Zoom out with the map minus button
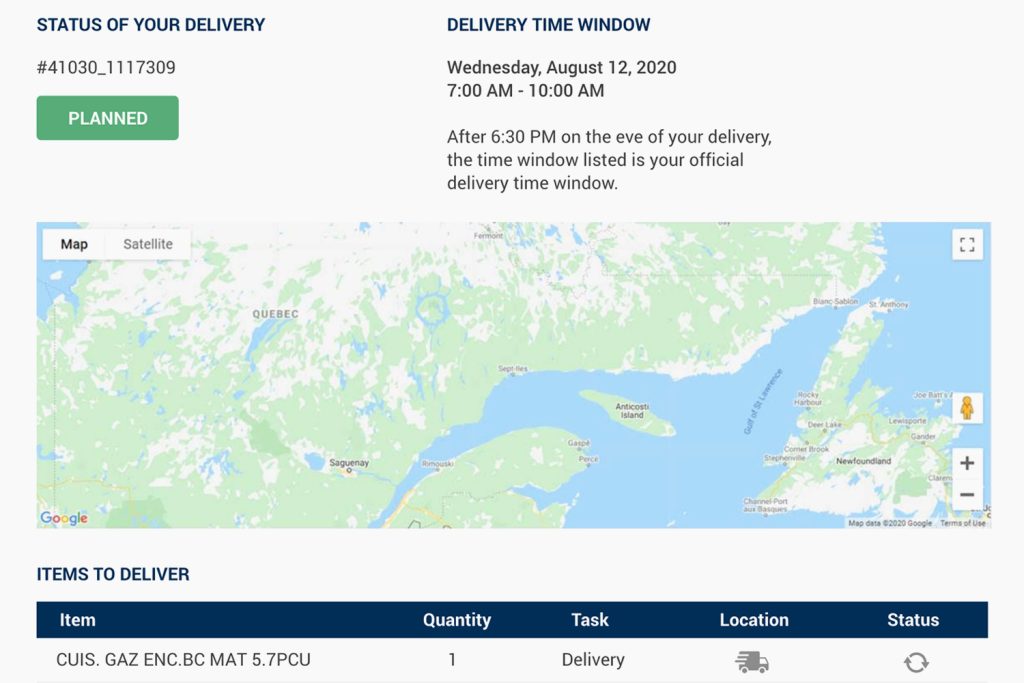The height and width of the screenshot is (683, 1024). click(966, 495)
